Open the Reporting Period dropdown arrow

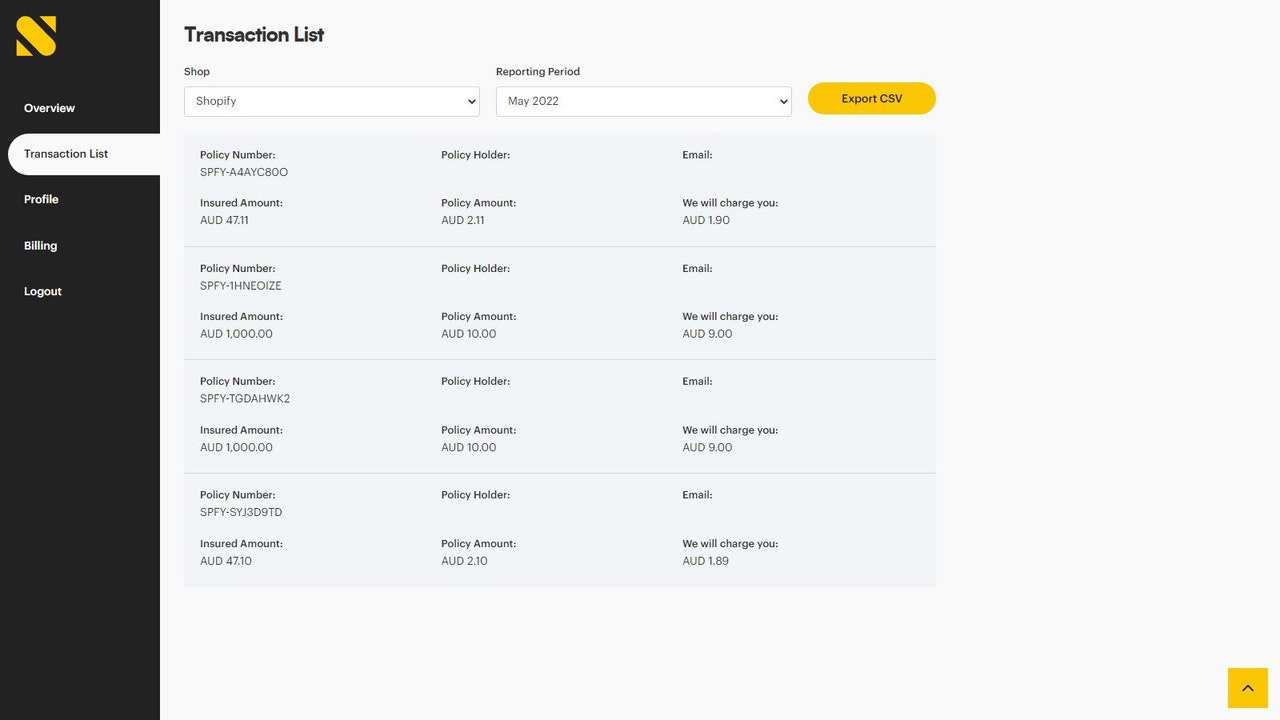coord(783,101)
